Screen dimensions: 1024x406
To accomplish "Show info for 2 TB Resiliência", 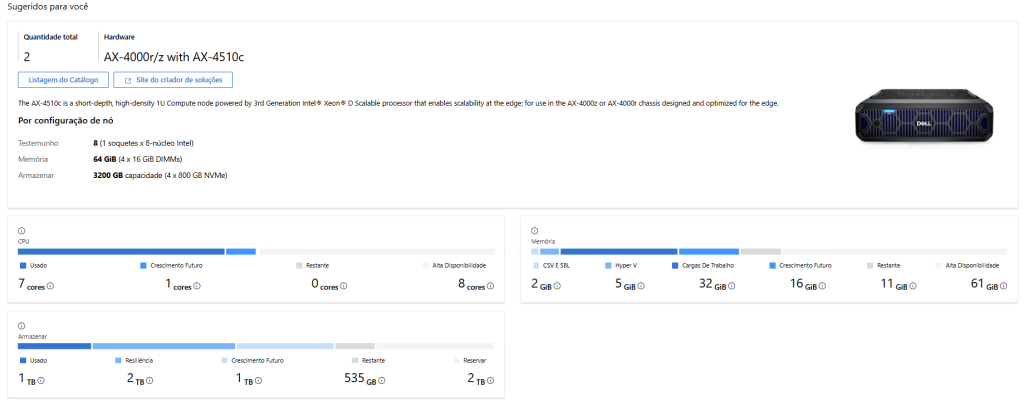I will tap(150, 381).
